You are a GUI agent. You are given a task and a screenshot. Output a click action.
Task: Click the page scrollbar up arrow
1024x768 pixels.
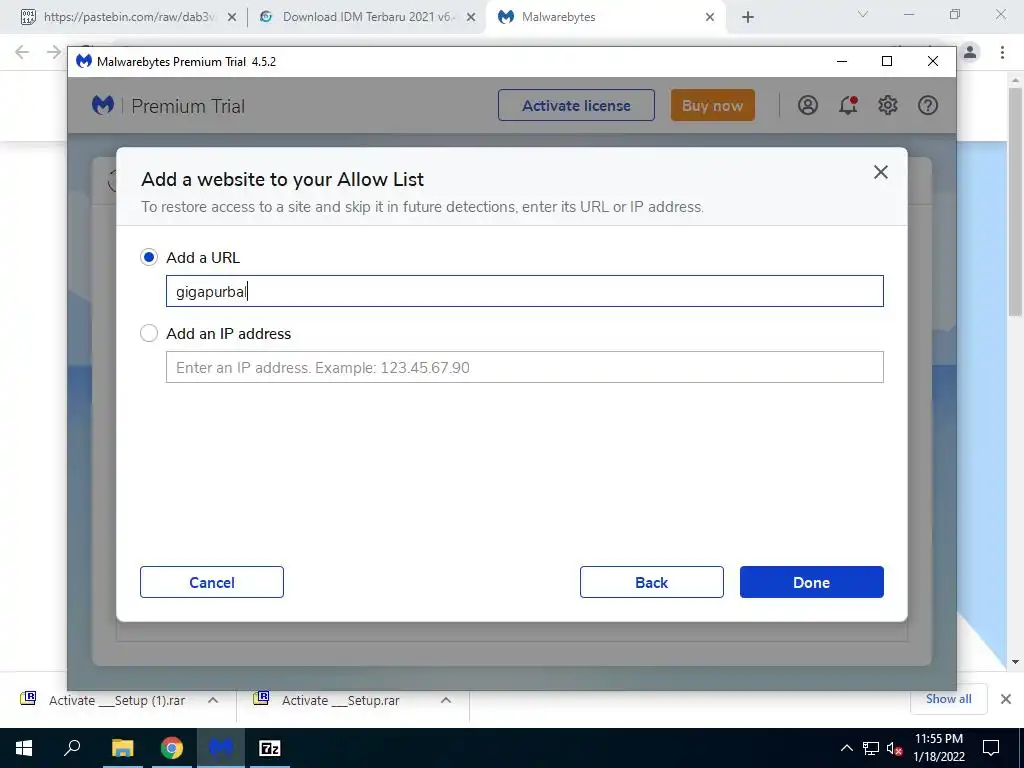[1016, 80]
